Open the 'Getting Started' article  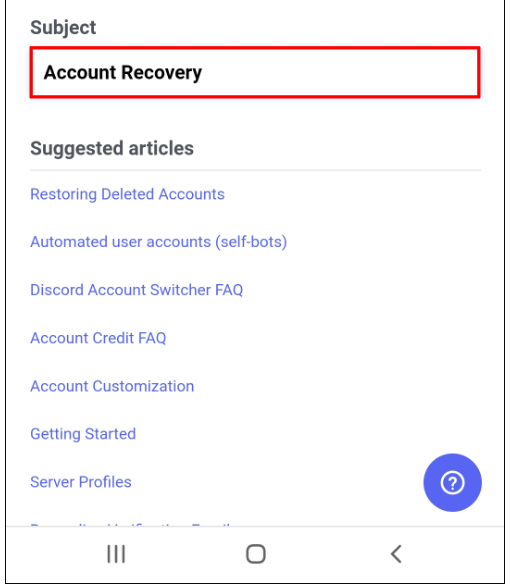coord(83,434)
